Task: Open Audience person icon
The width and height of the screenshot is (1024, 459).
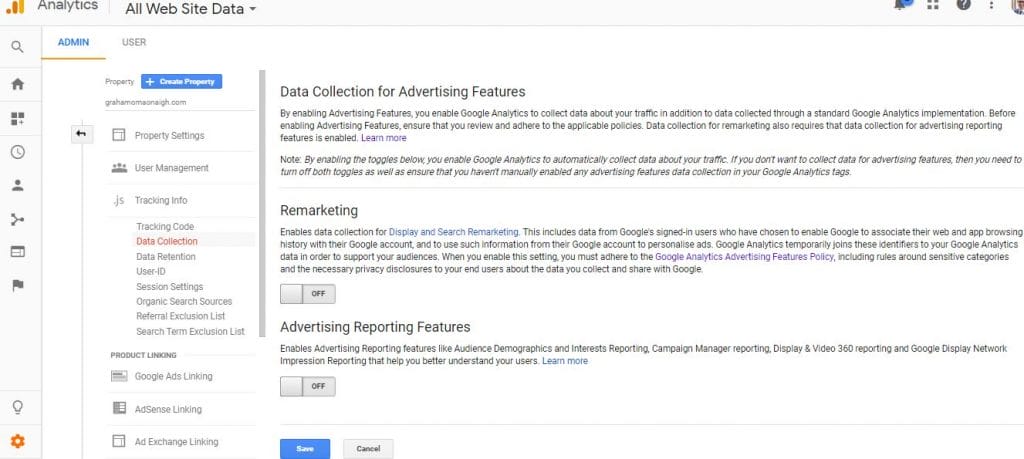Action: point(18,185)
